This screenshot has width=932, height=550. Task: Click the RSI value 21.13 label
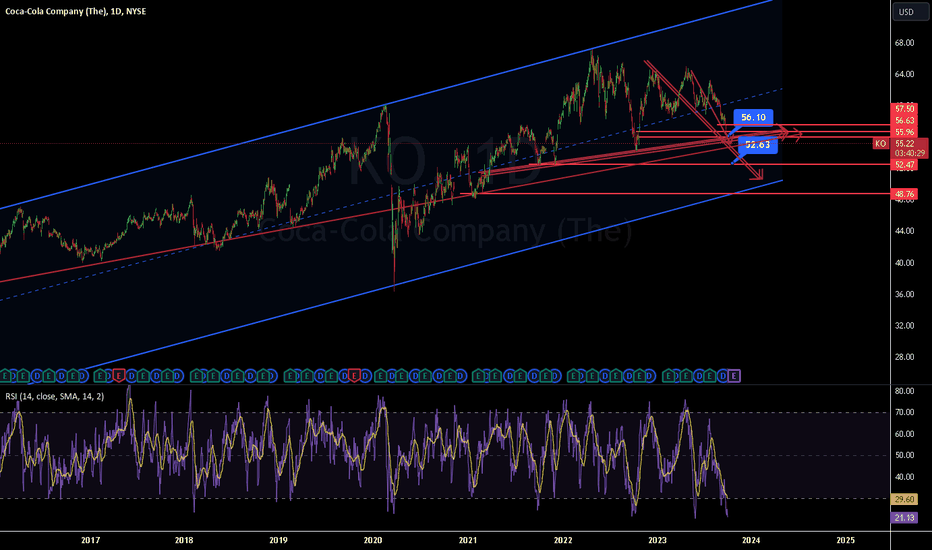tap(904, 518)
